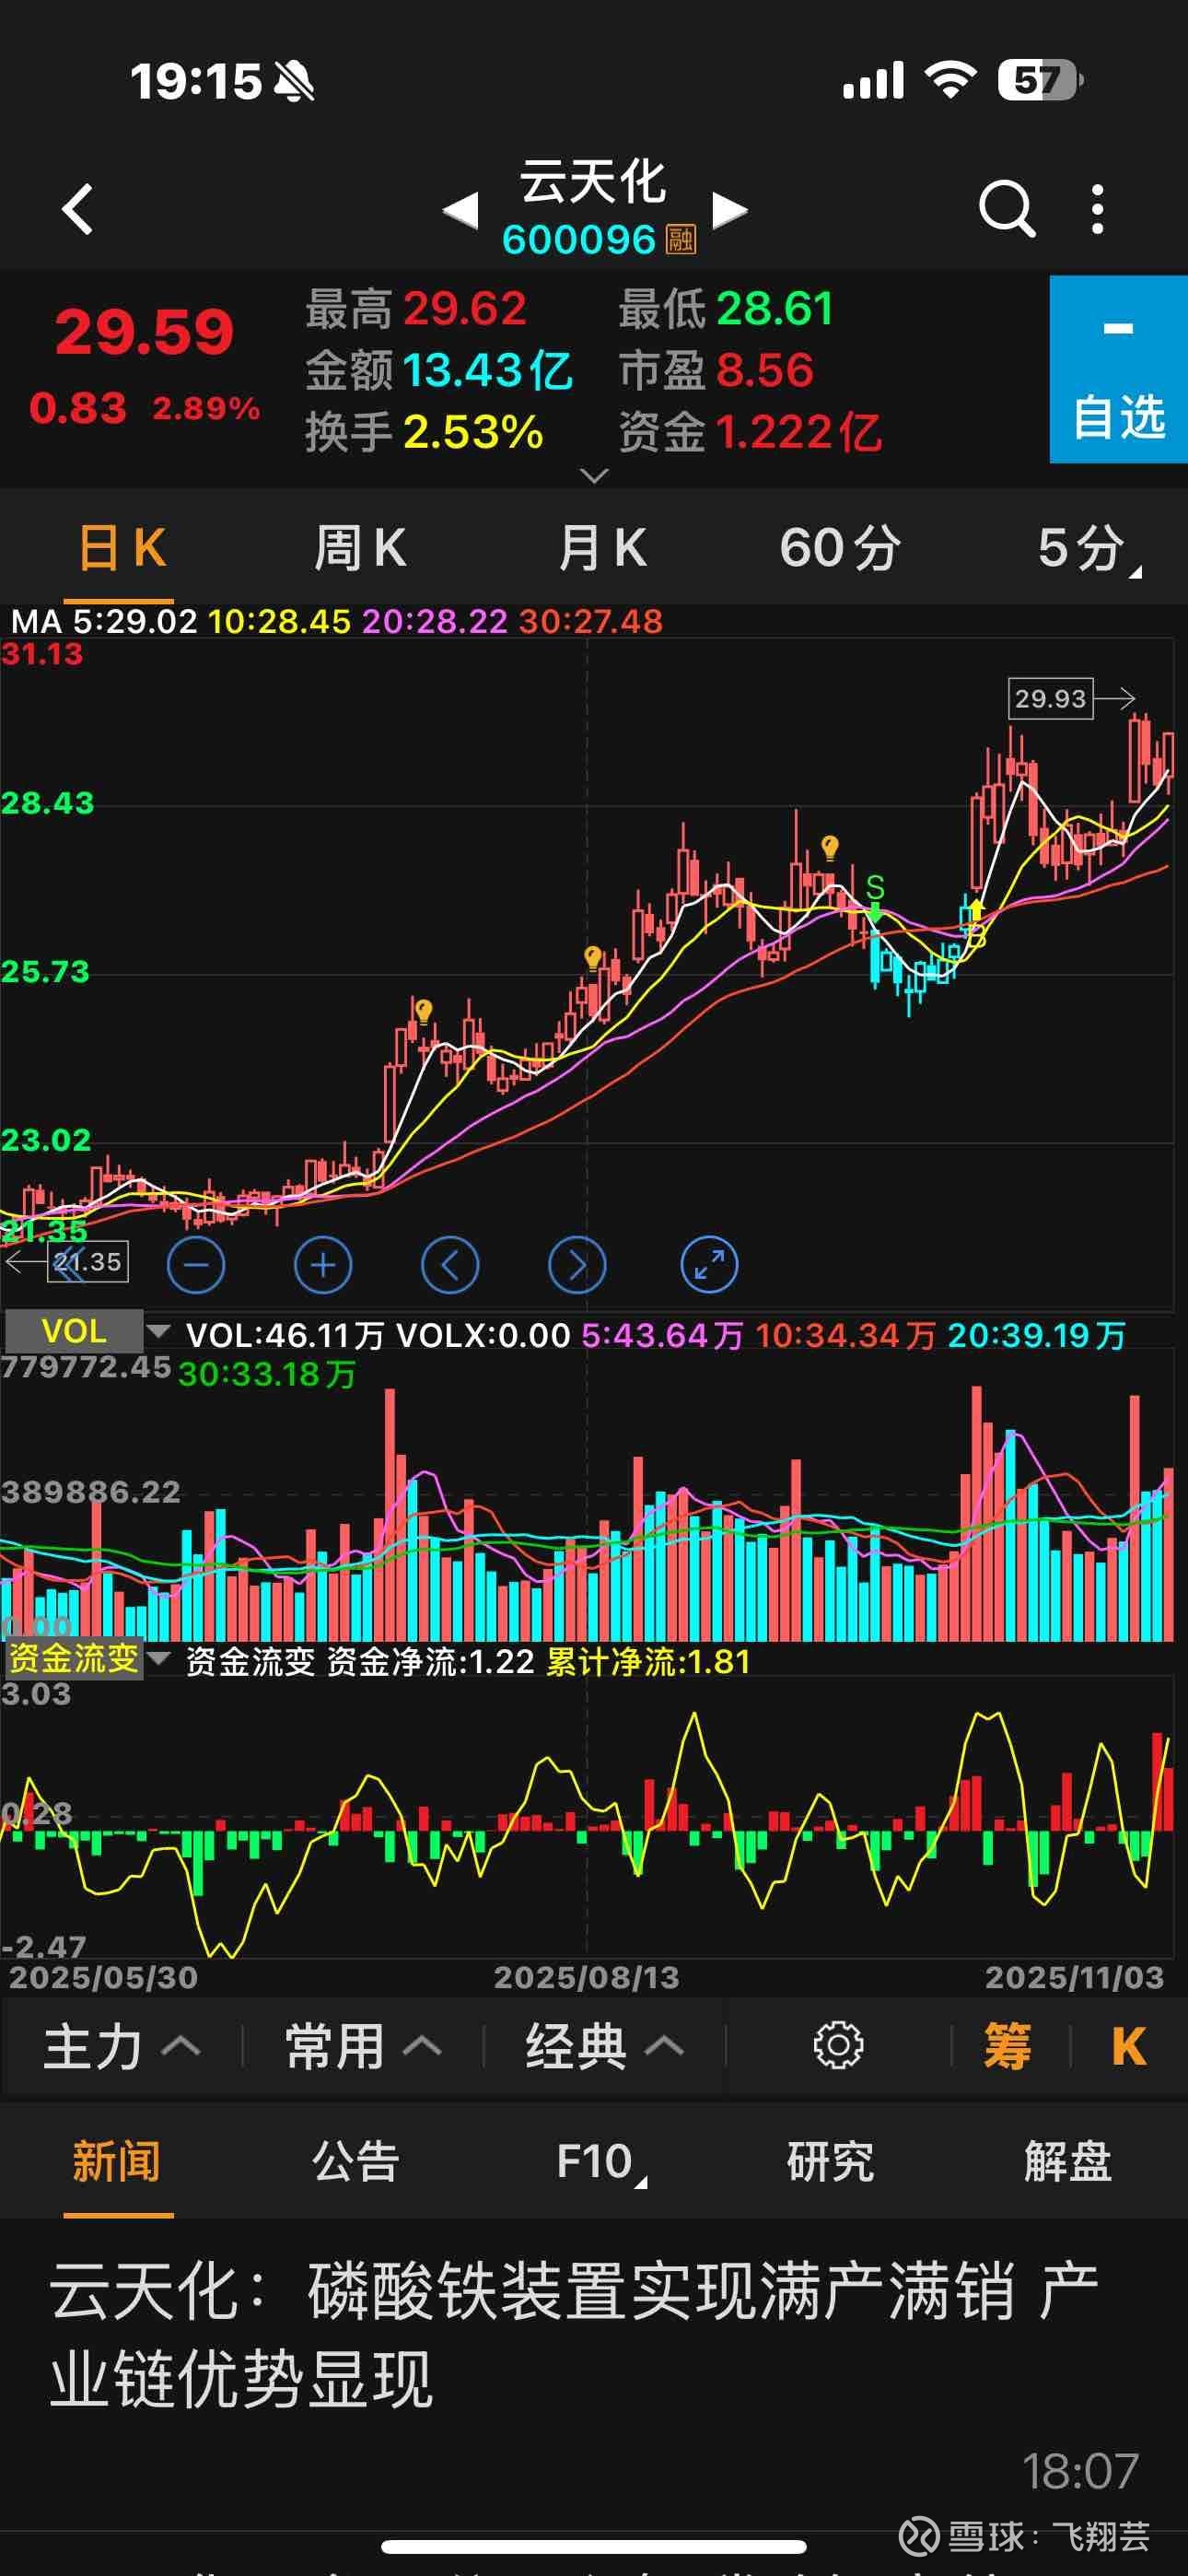Expand the quote details chevron

pyautogui.click(x=594, y=476)
